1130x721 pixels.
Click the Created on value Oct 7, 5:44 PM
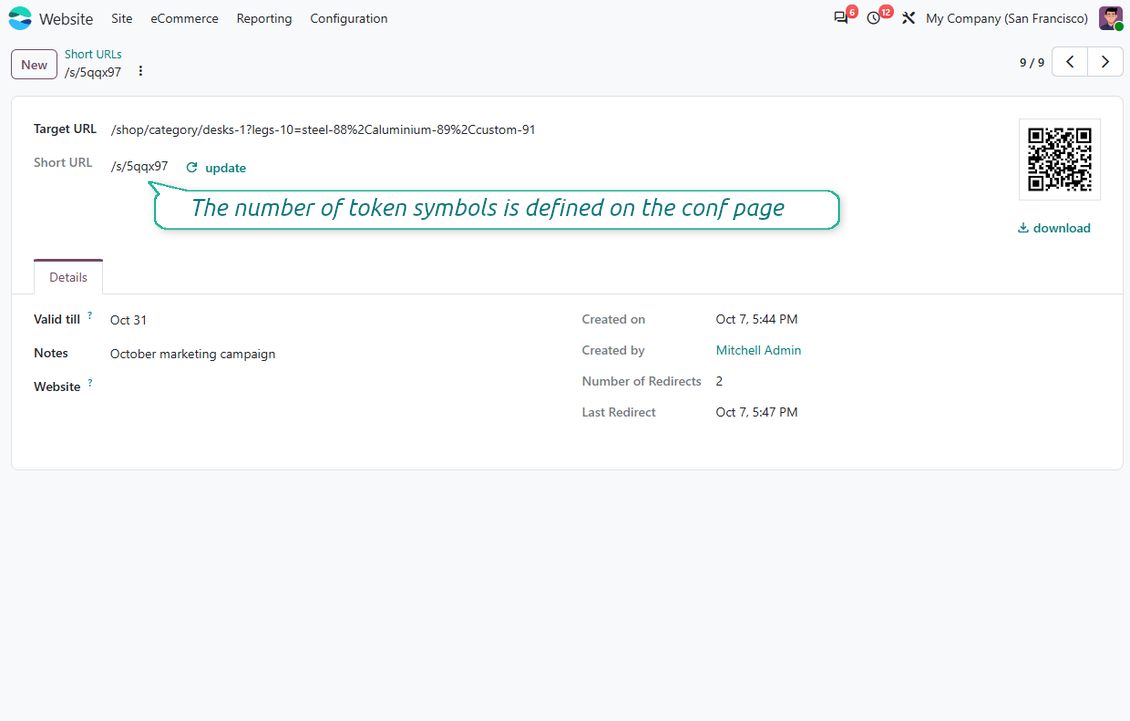click(757, 319)
